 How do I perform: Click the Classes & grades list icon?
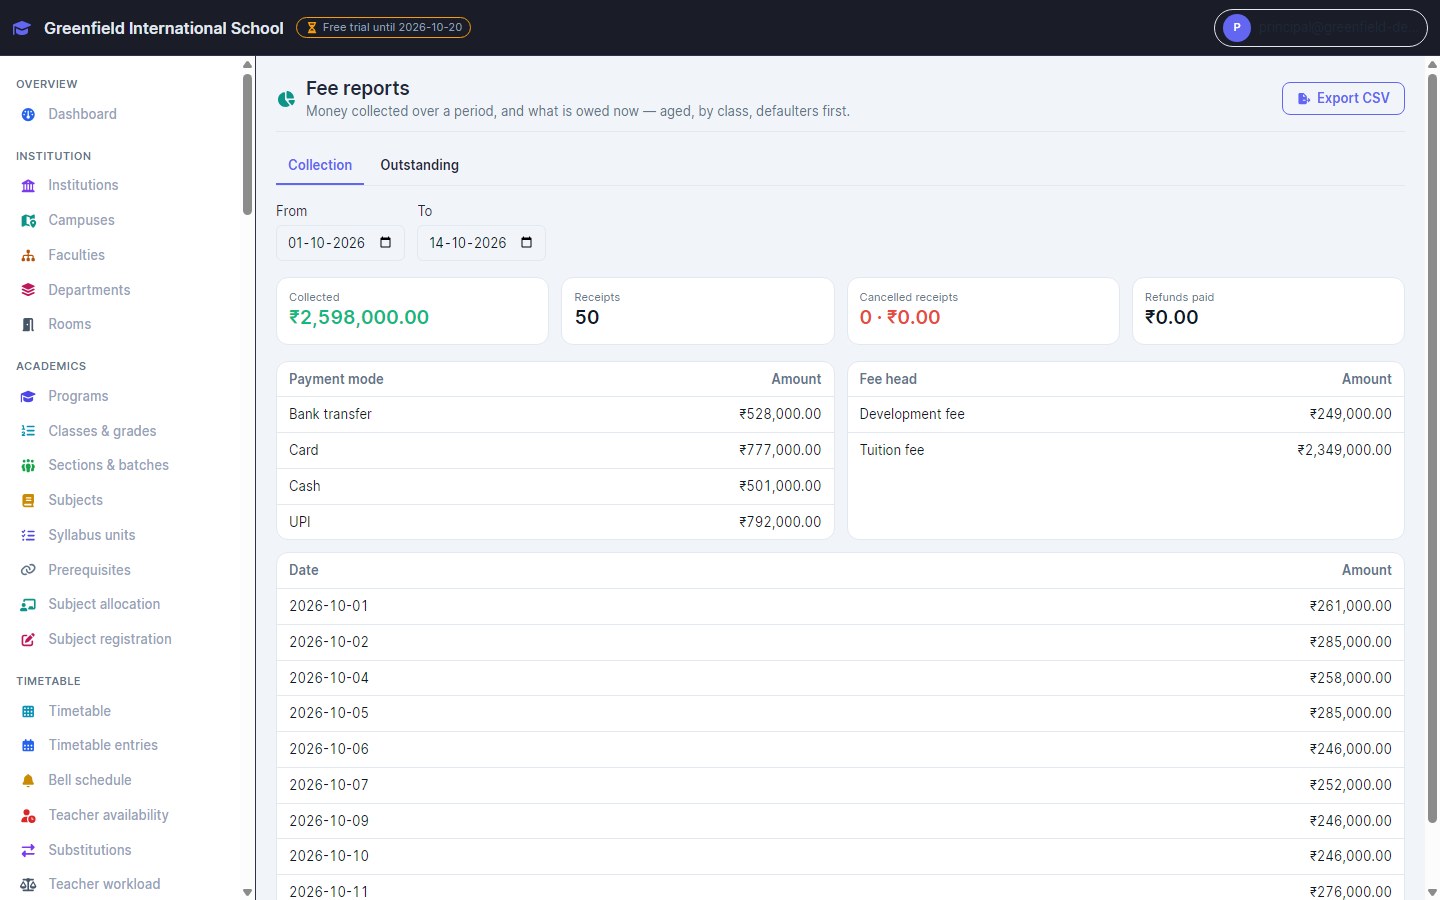tap(28, 431)
